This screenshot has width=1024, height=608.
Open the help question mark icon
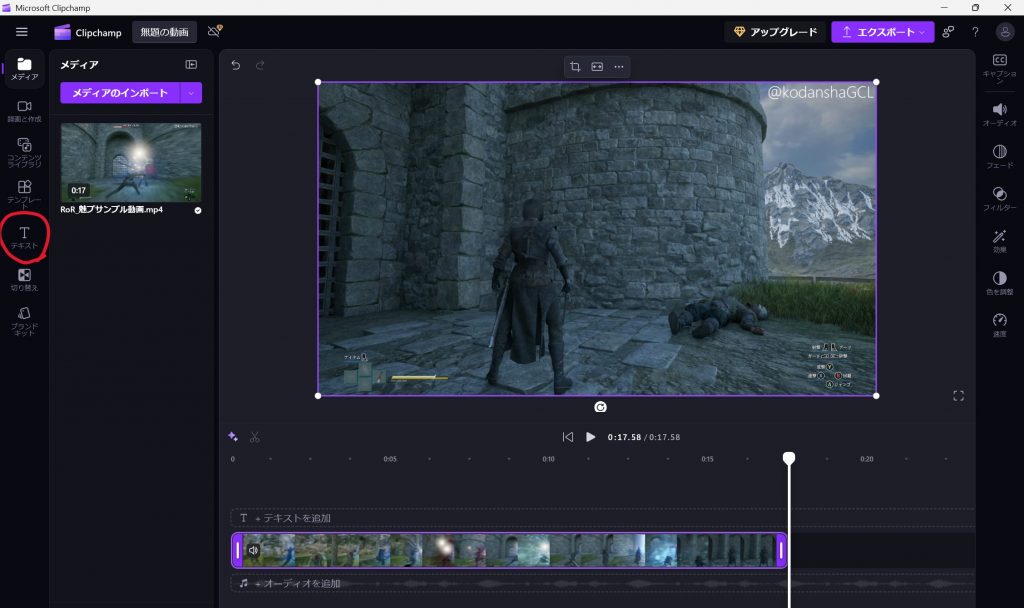[975, 32]
